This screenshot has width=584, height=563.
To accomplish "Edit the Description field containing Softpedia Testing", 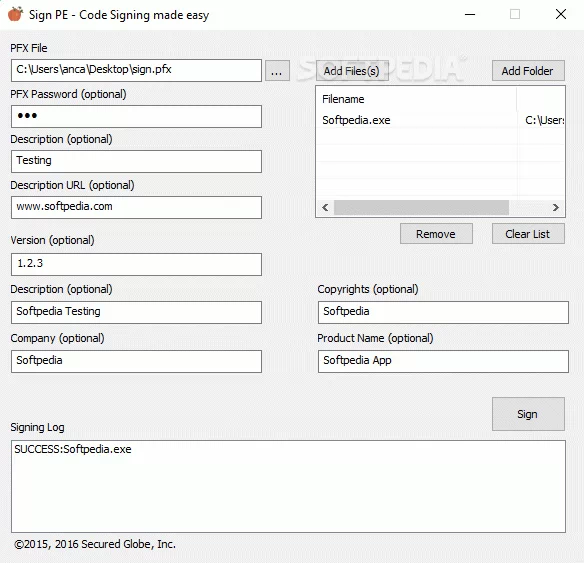I will point(136,312).
